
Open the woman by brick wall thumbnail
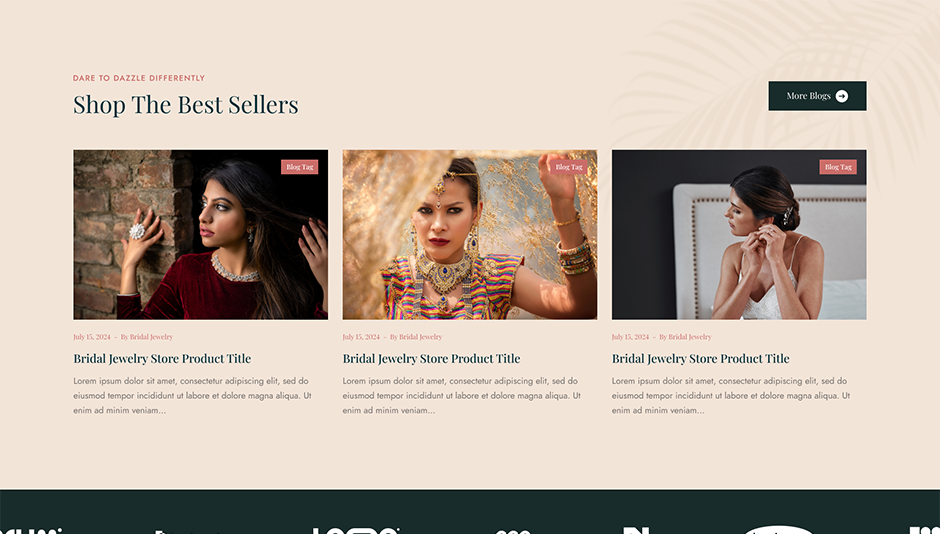point(200,234)
